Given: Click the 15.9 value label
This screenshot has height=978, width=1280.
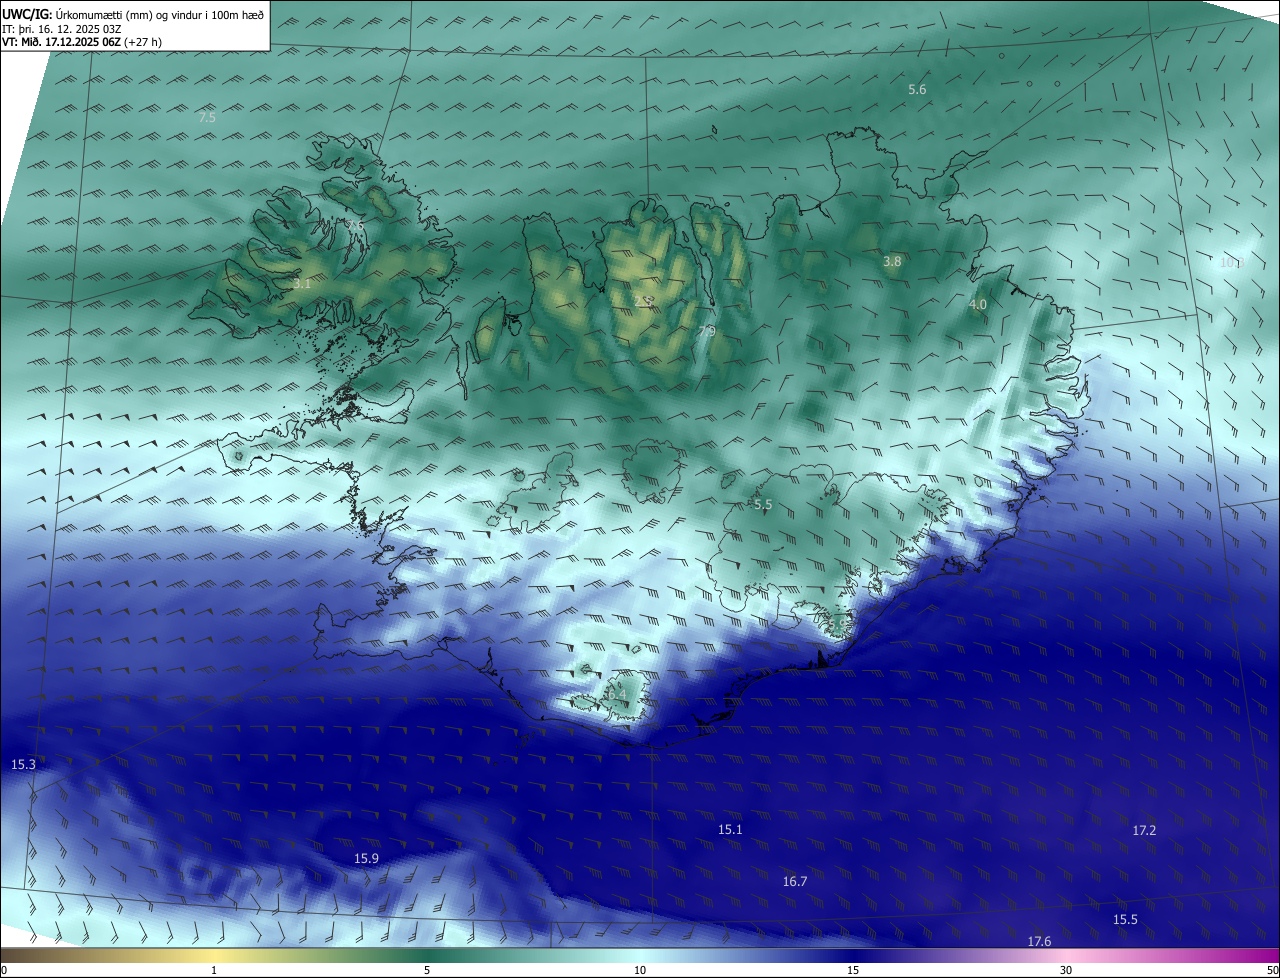Looking at the screenshot, I should click(x=367, y=858).
